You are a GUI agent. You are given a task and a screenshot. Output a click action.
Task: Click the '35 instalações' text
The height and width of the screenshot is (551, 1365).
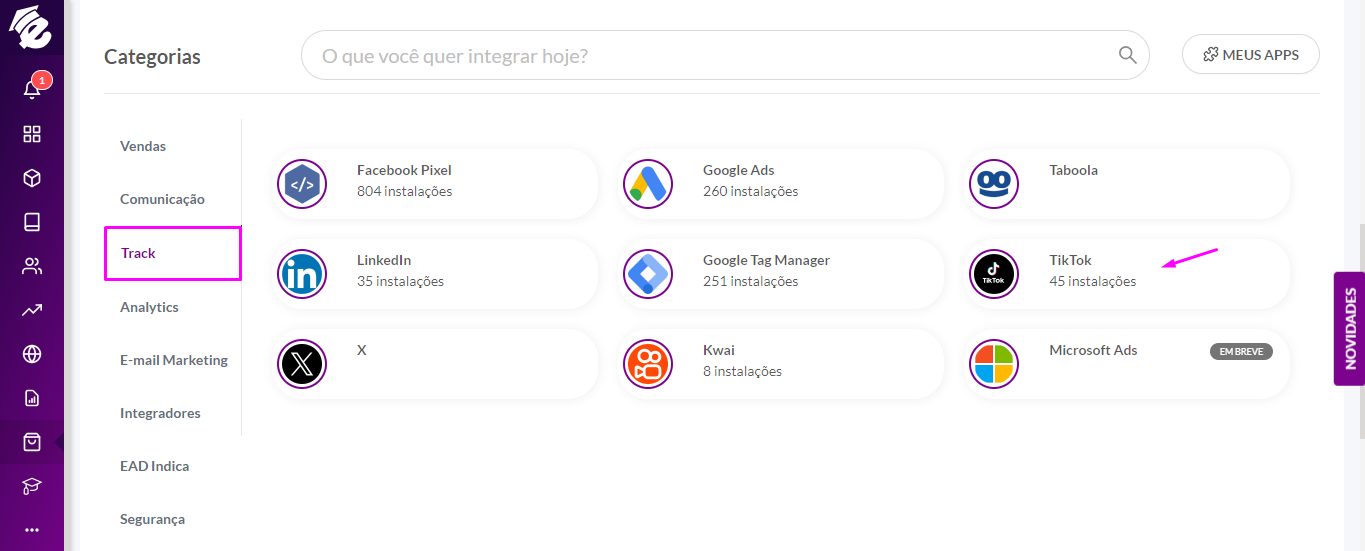coord(400,281)
